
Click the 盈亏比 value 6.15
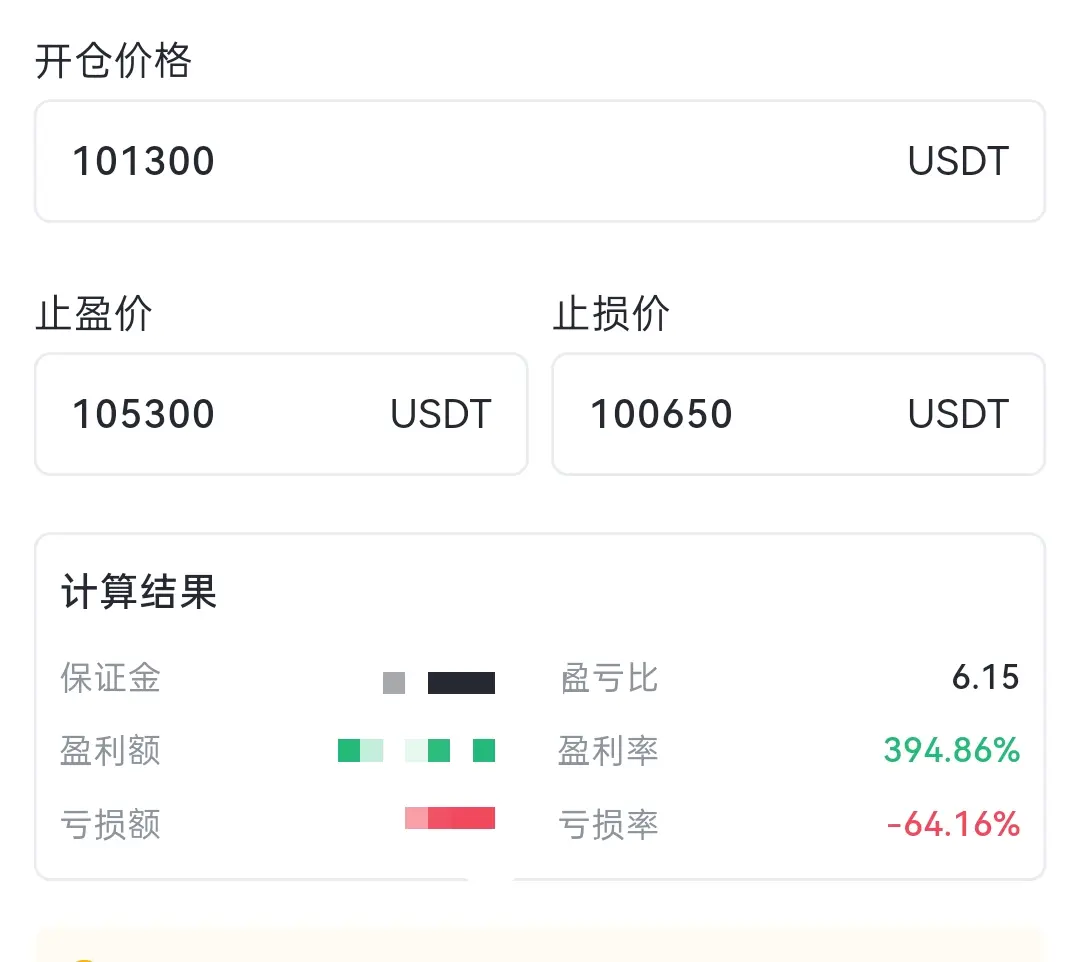[x=985, y=678]
